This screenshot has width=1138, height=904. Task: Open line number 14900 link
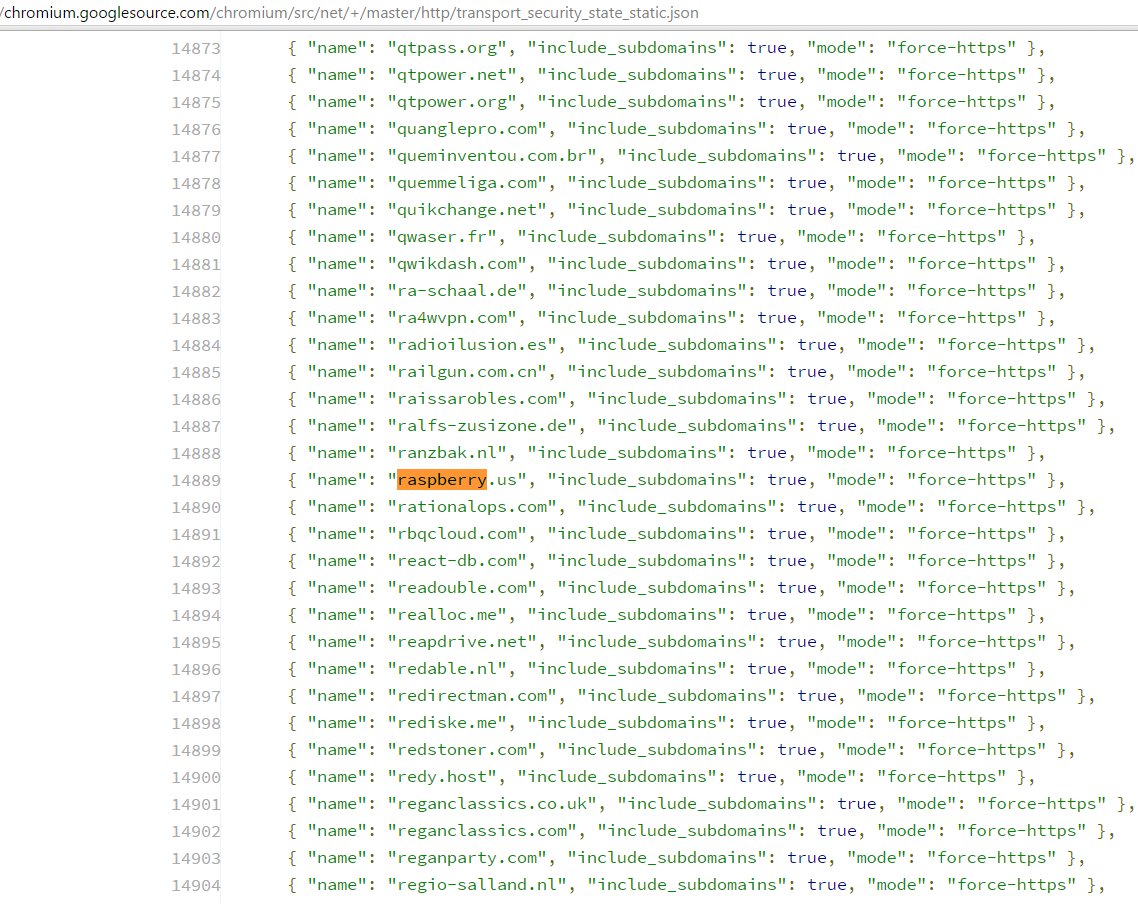pos(196,777)
